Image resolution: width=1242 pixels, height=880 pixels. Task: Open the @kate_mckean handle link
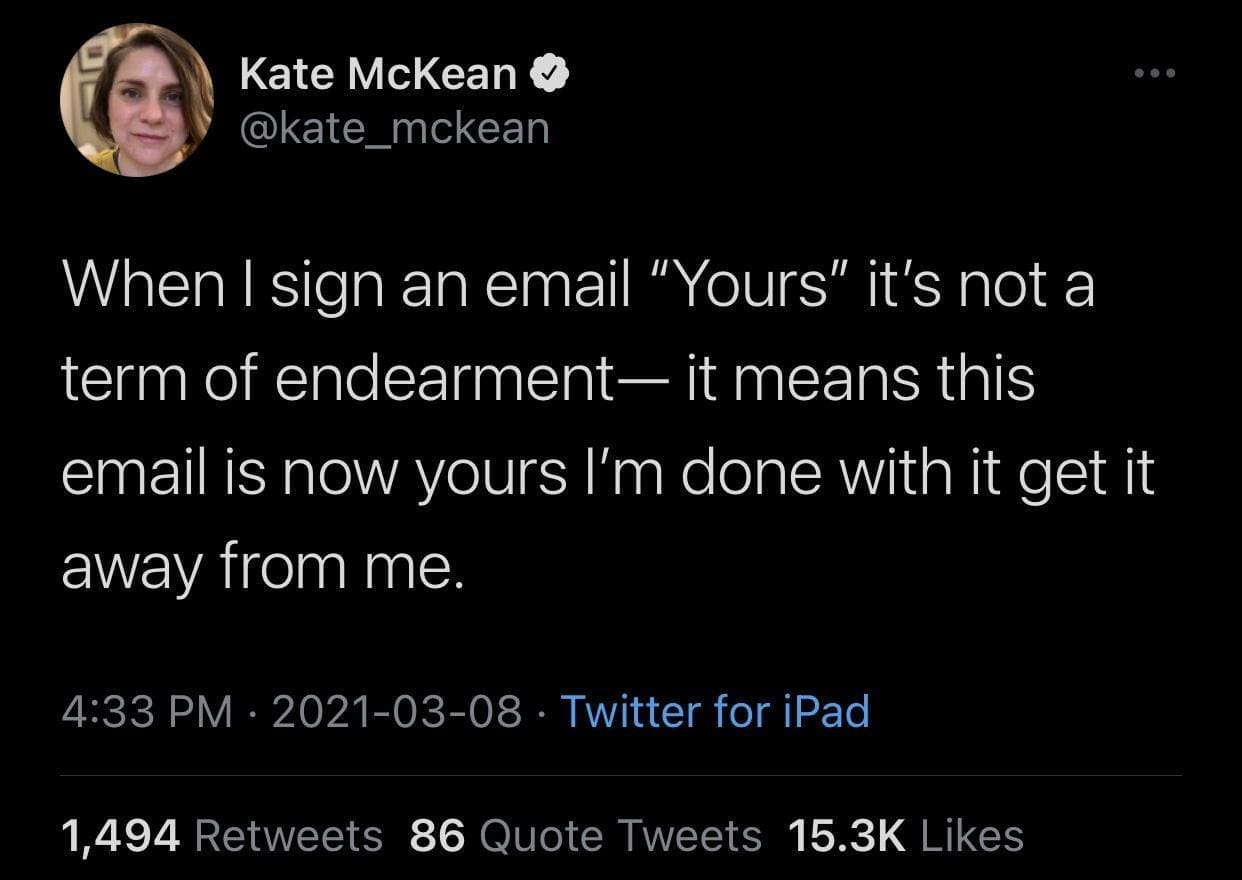click(x=394, y=128)
